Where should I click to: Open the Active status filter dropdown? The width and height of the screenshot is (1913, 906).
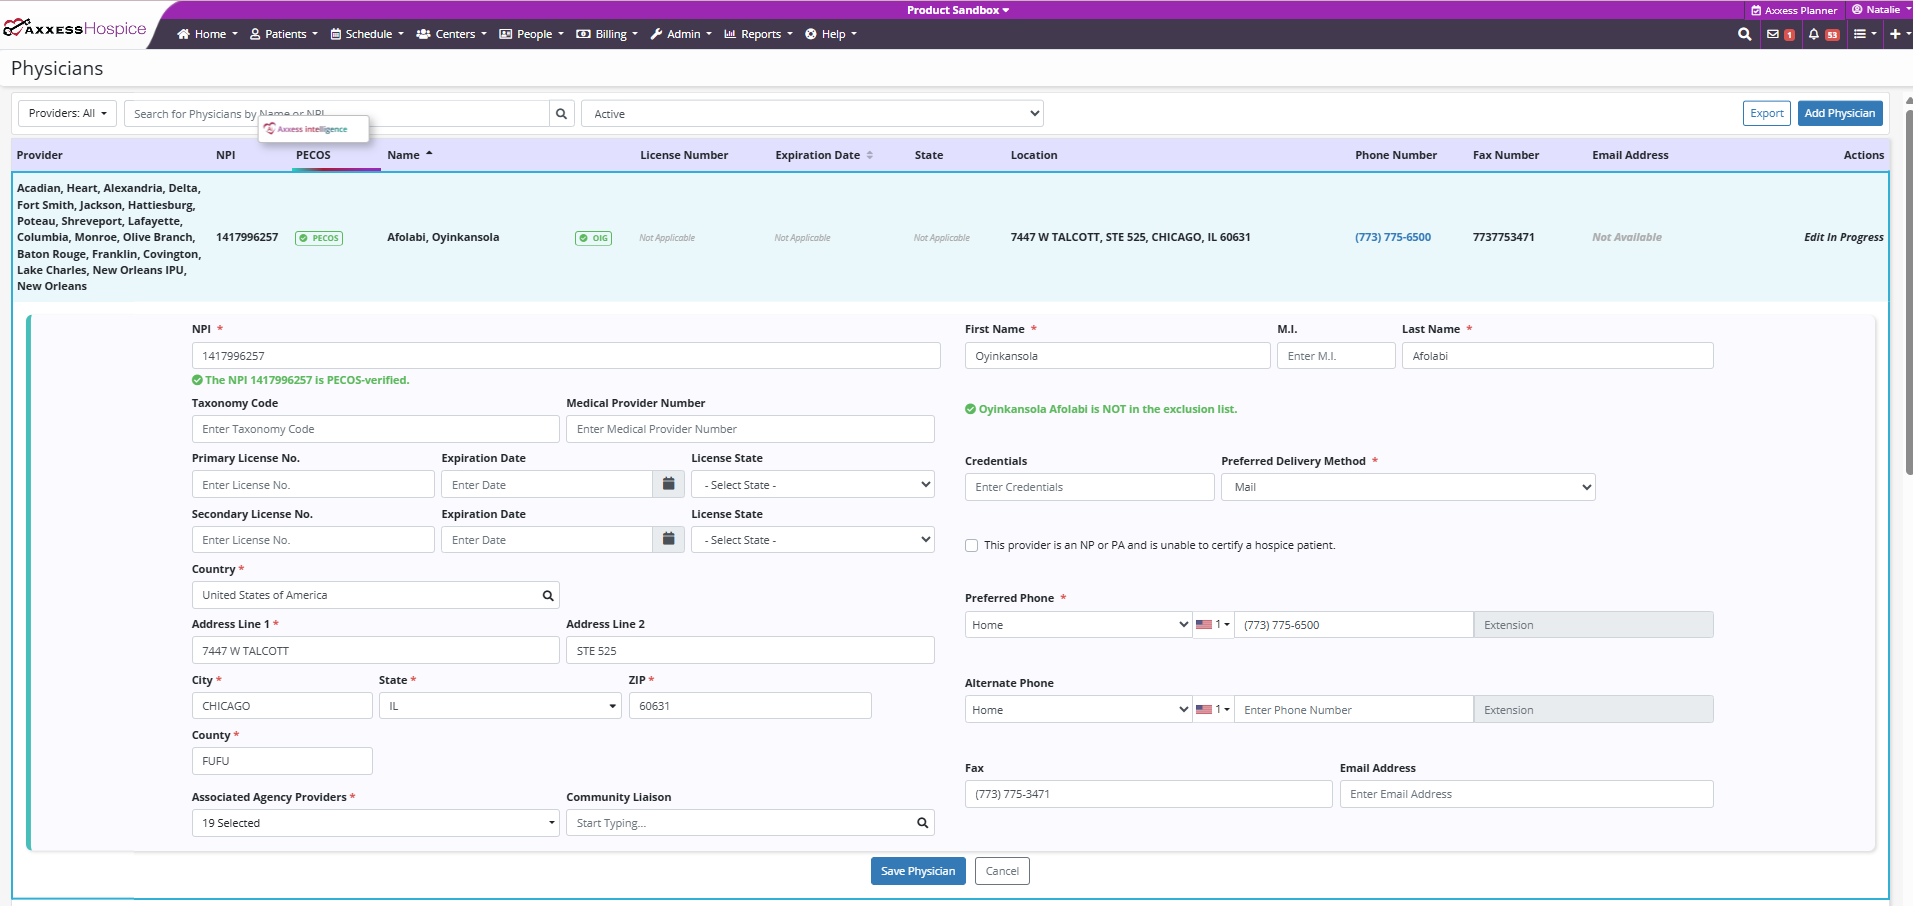coord(812,114)
